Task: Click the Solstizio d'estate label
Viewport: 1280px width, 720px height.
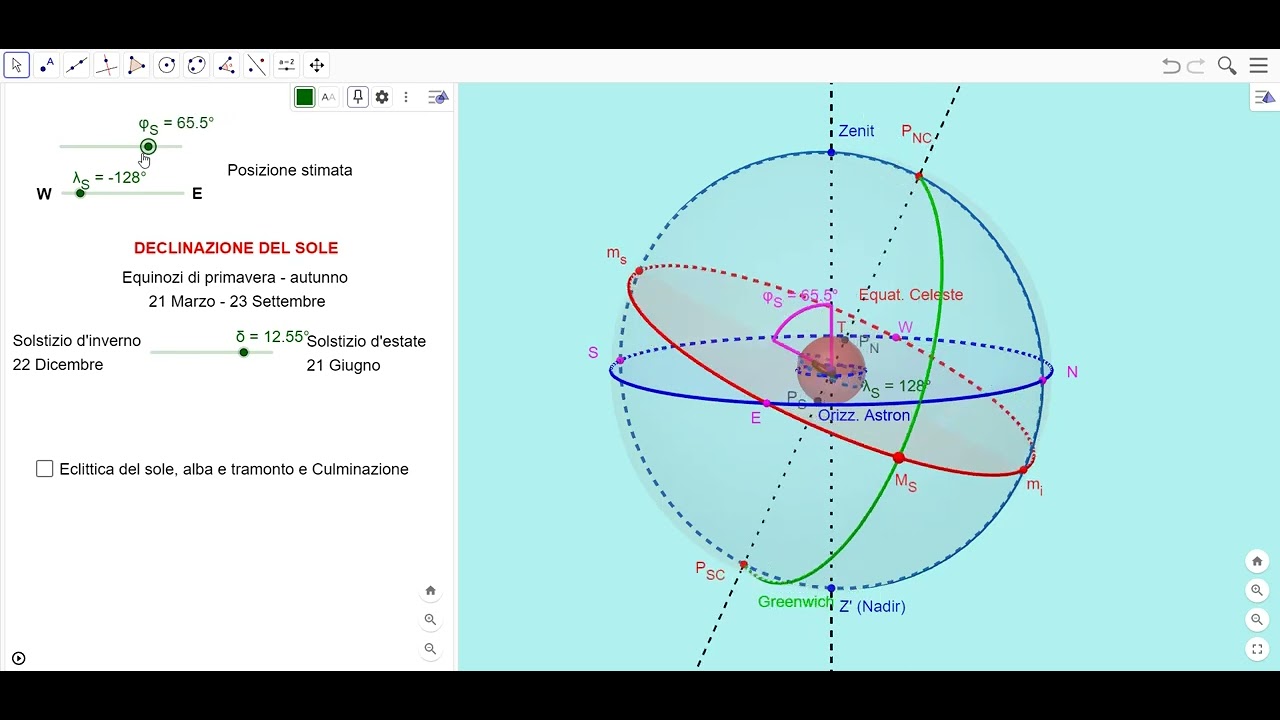Action: click(366, 341)
